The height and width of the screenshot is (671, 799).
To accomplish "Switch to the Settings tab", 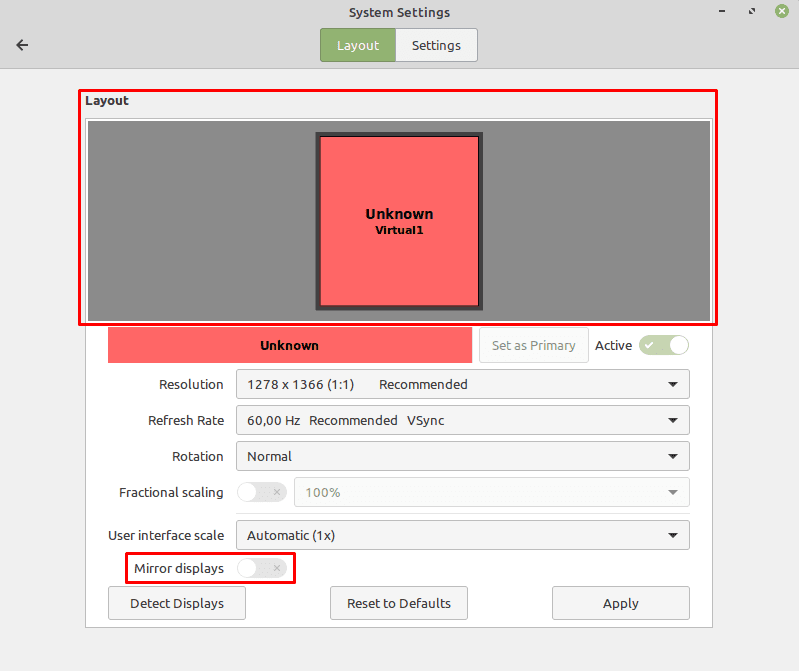I will point(436,45).
